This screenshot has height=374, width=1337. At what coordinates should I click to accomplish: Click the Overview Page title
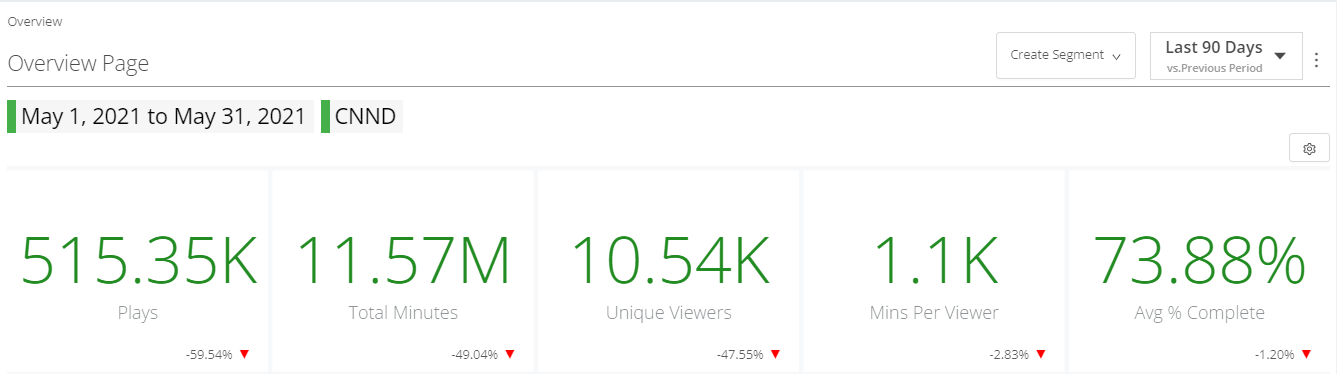[x=78, y=64]
